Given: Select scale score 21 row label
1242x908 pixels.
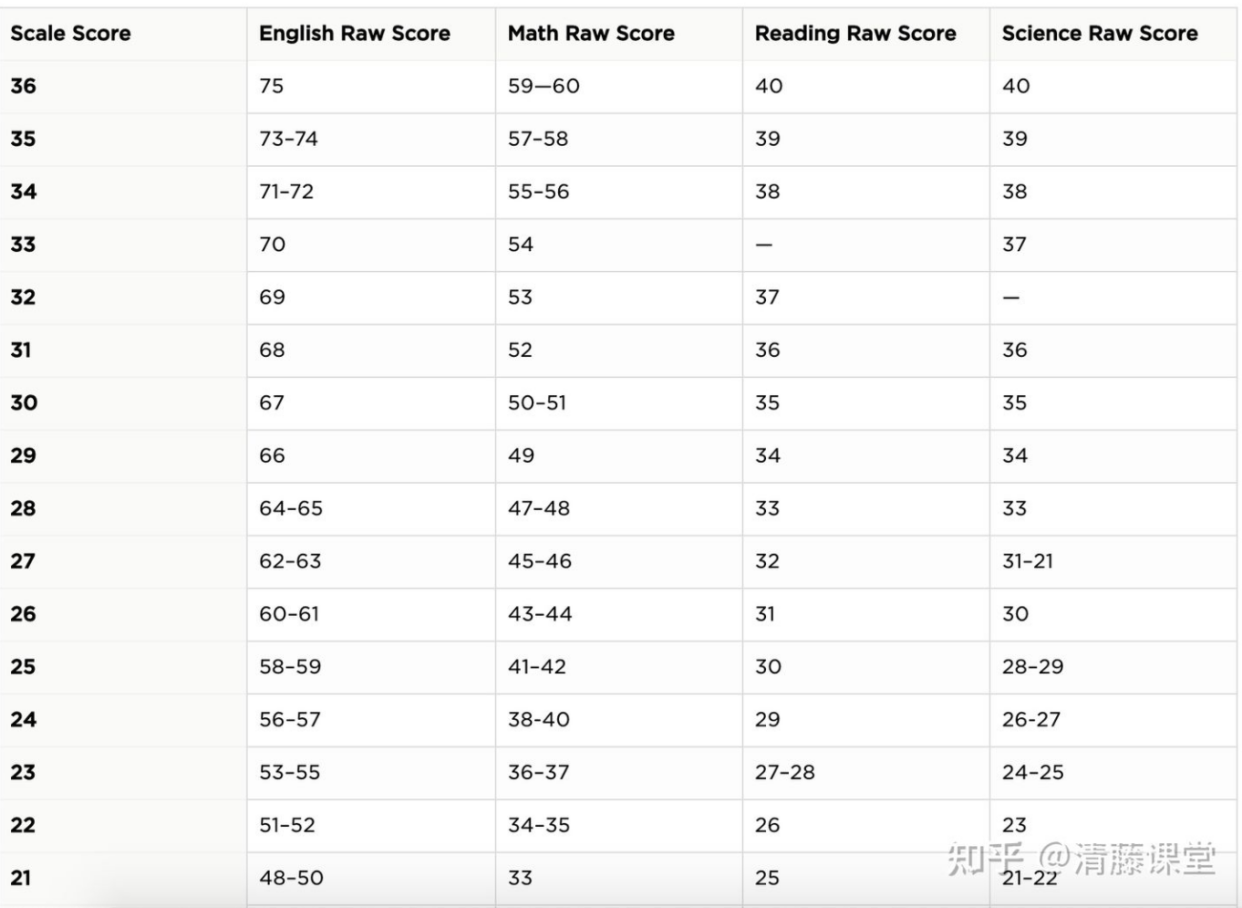Looking at the screenshot, I should (21, 879).
